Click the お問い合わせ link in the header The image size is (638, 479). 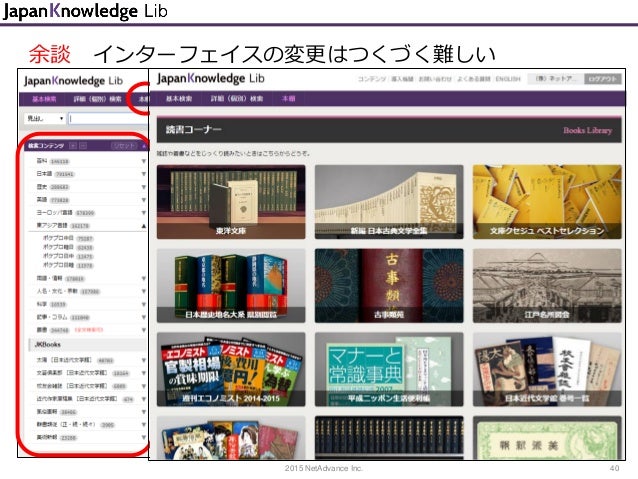[435, 79]
